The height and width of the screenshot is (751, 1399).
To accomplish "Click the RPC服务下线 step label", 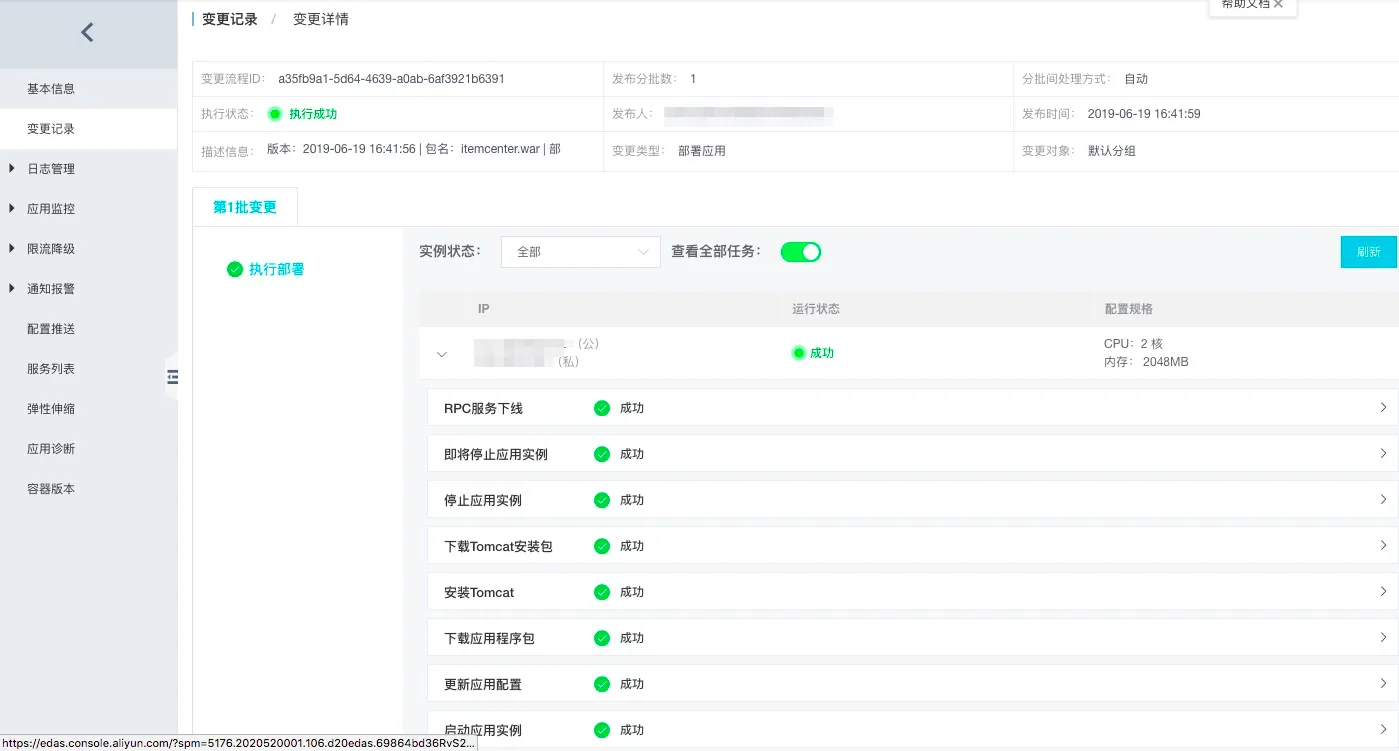I will pos(483,408).
